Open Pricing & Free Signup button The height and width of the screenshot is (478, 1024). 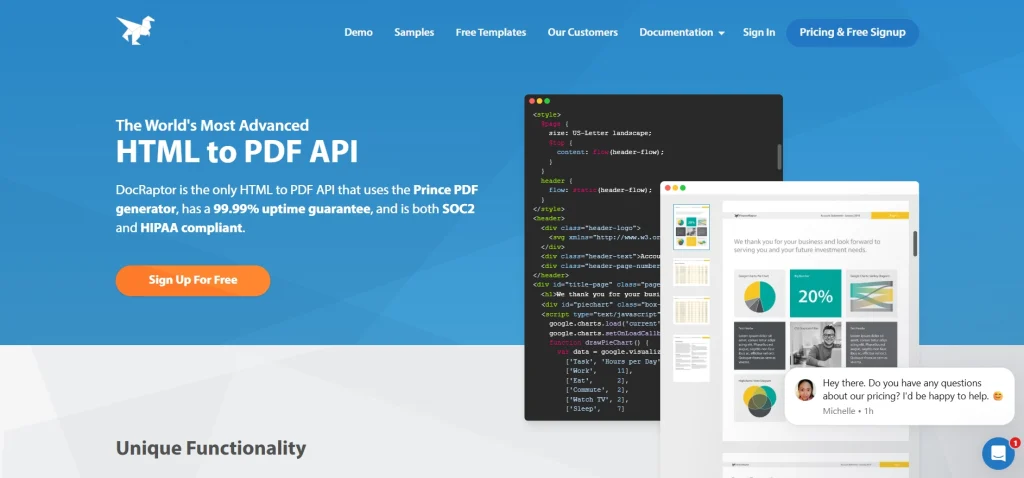click(852, 33)
